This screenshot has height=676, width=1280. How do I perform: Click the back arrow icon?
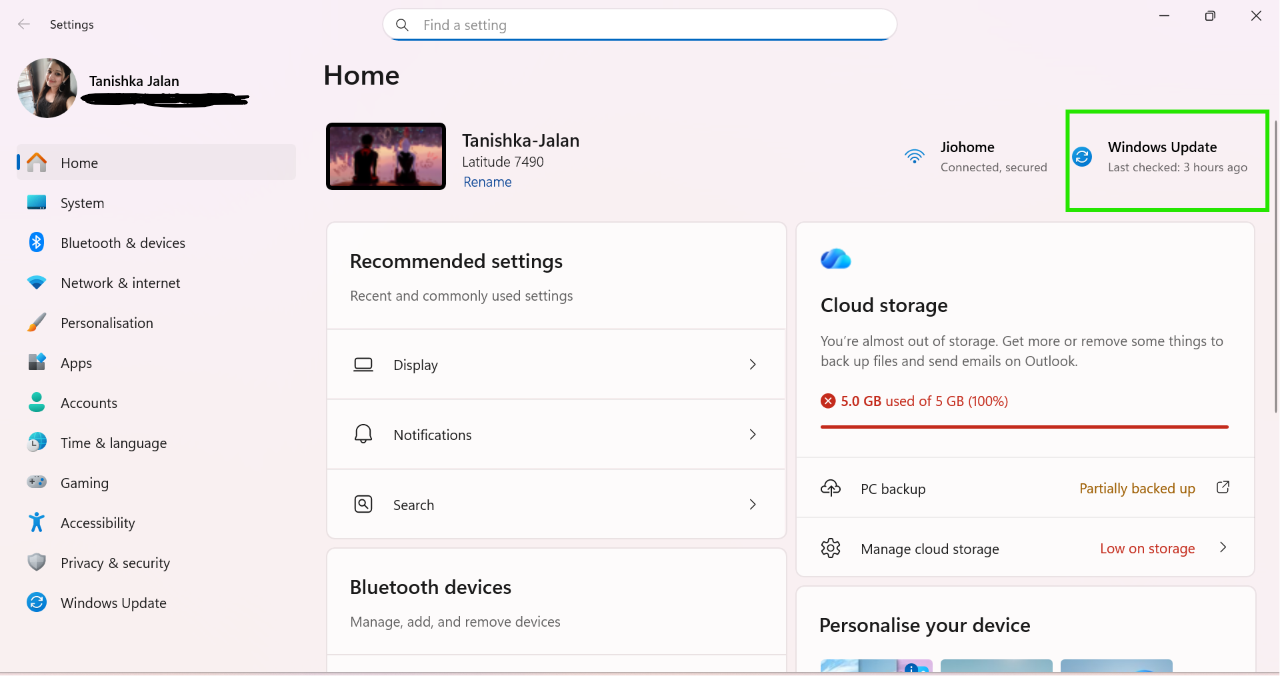point(24,24)
